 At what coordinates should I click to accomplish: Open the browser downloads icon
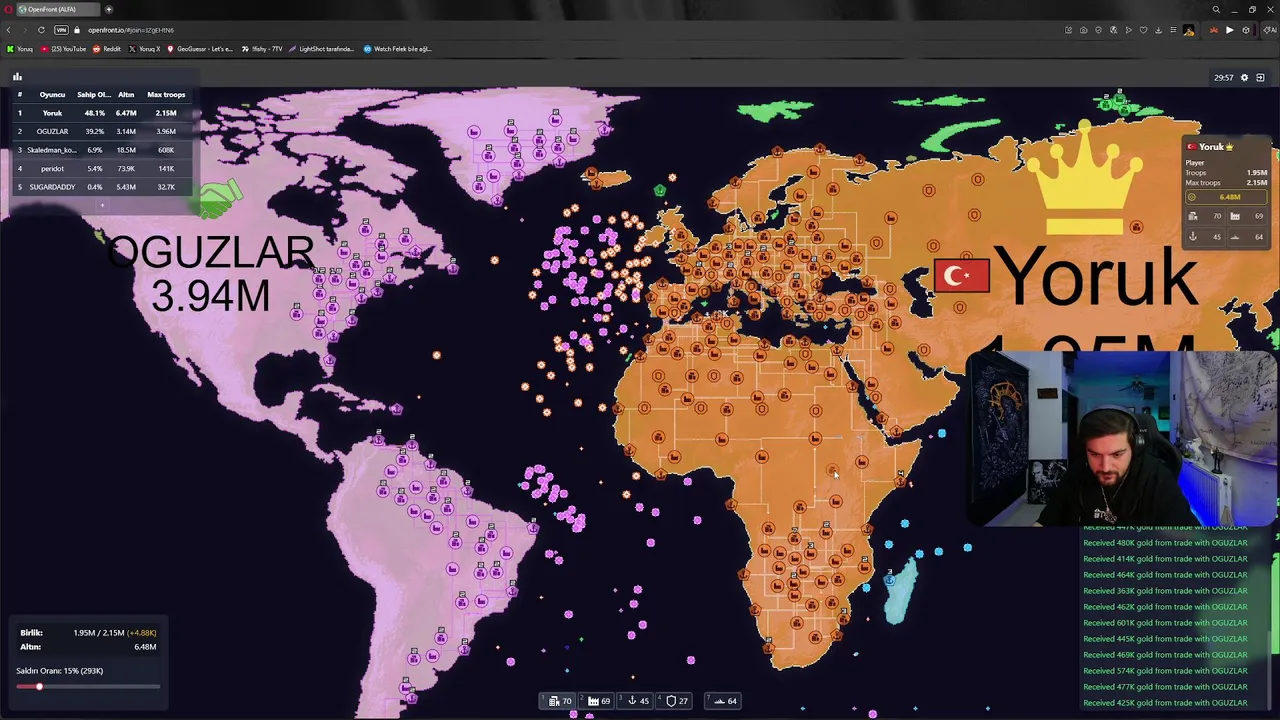coord(1158,30)
